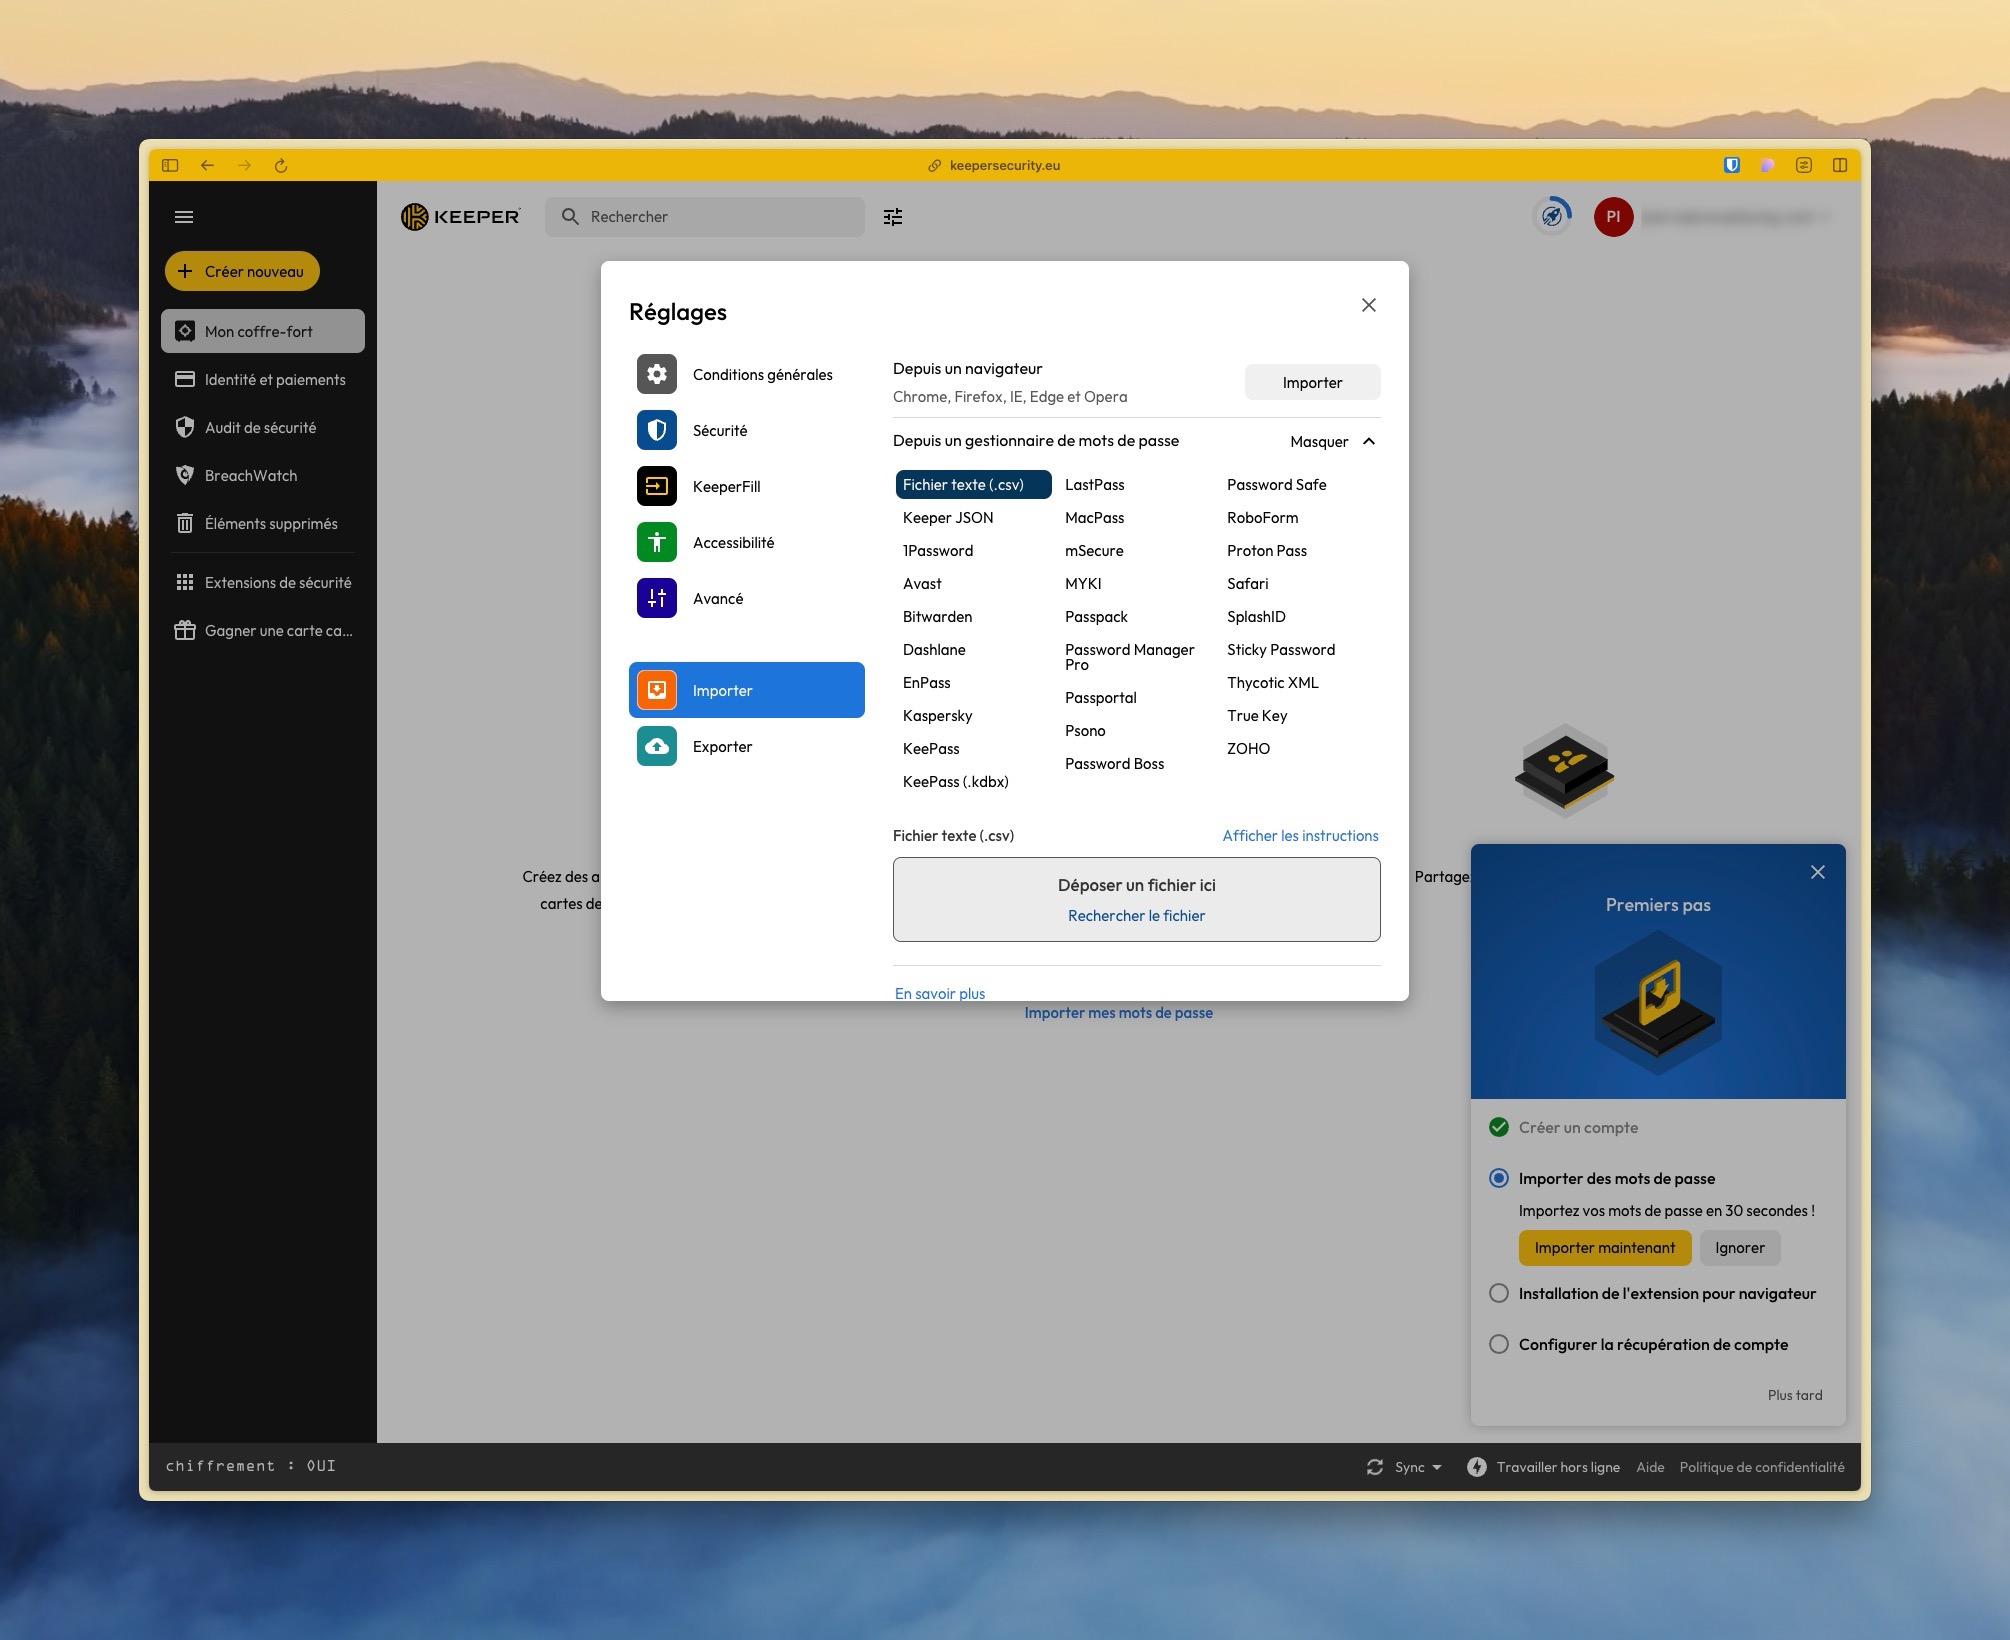Click the Sync refresh icon
Viewport: 2010px width, 1640px height.
pos(1375,1467)
